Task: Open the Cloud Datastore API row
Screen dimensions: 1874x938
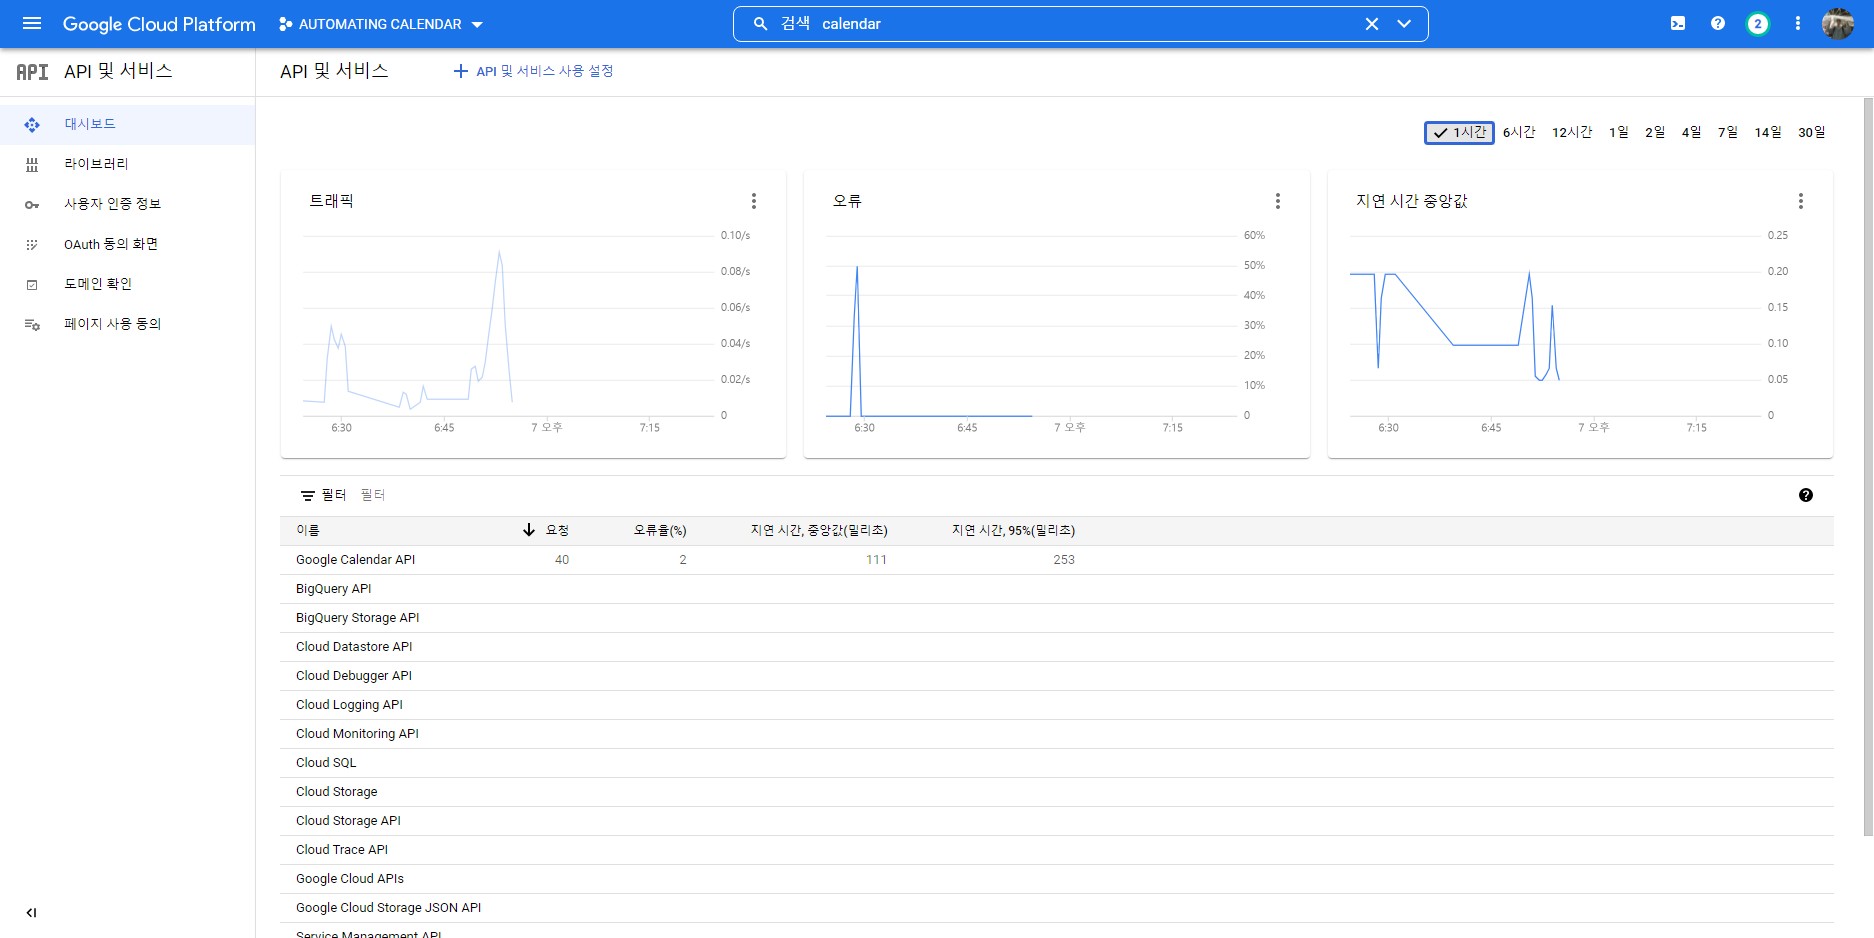Action: tap(1057, 647)
